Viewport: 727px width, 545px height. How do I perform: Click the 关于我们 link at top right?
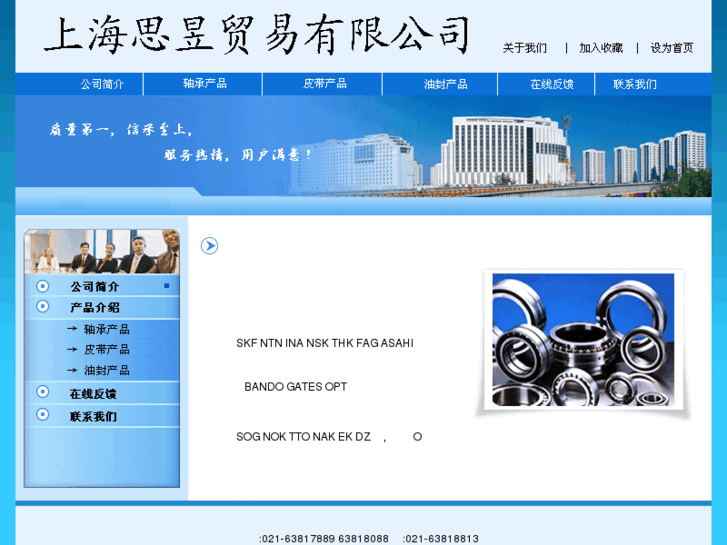[525, 48]
